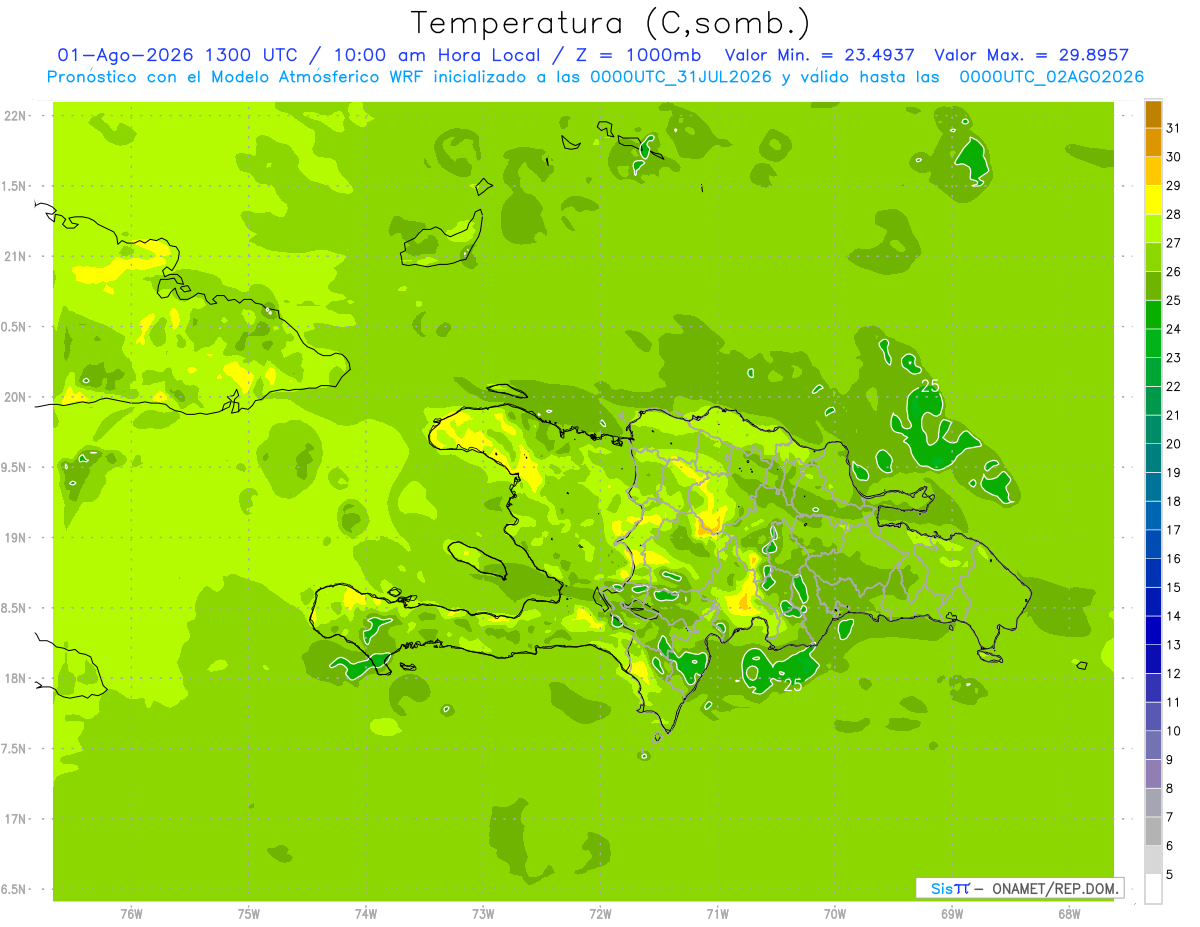Screen dimensions: 1200x927
Task: Pick the orange swatch between 30 and 31
Action: click(1153, 142)
